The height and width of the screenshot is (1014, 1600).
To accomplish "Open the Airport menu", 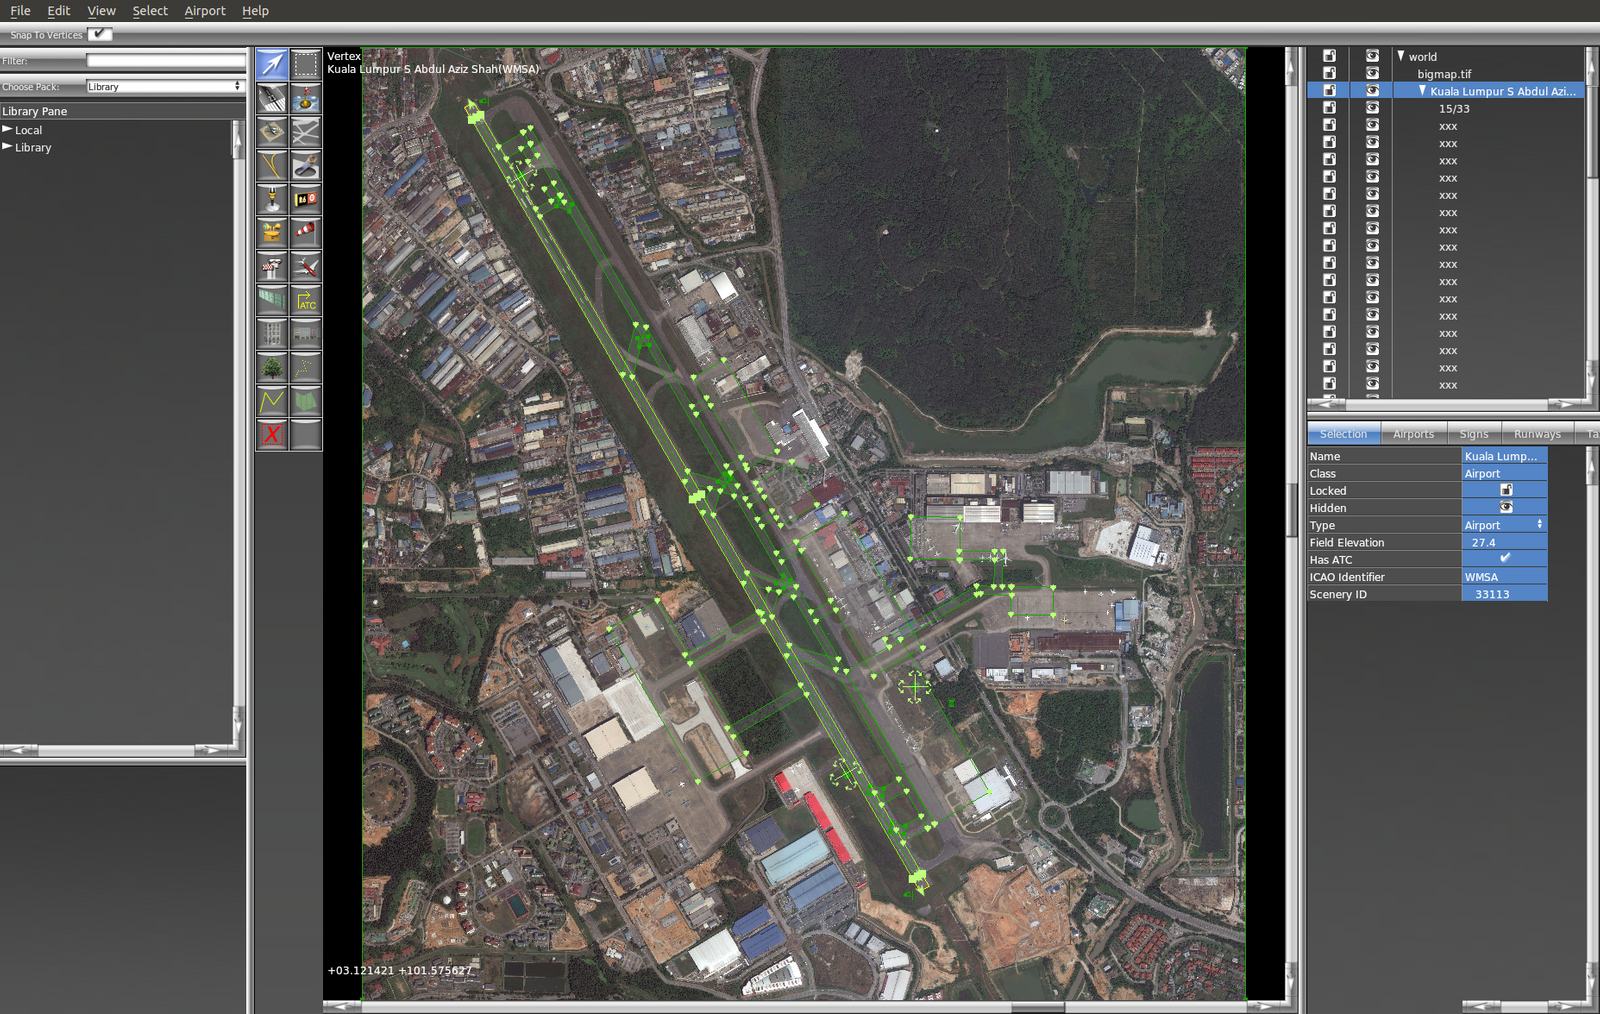I will 205,11.
